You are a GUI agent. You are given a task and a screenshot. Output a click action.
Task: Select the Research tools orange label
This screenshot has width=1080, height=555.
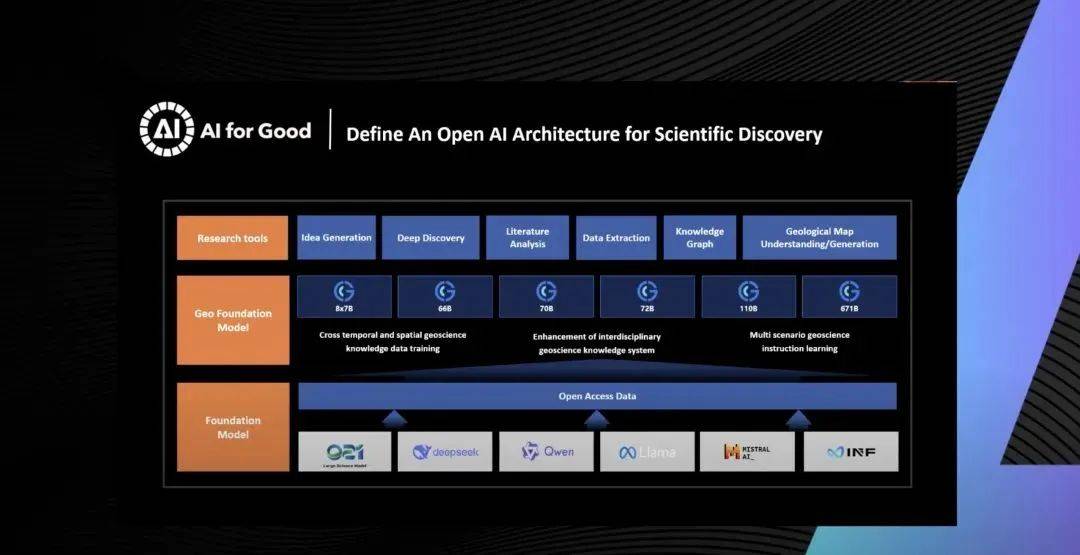[233, 238]
